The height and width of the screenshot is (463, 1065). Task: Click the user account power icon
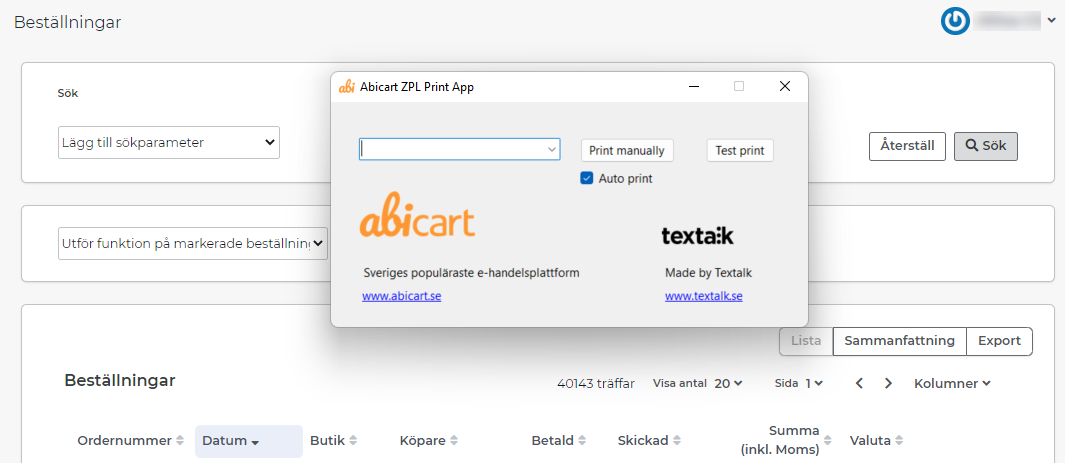[955, 21]
